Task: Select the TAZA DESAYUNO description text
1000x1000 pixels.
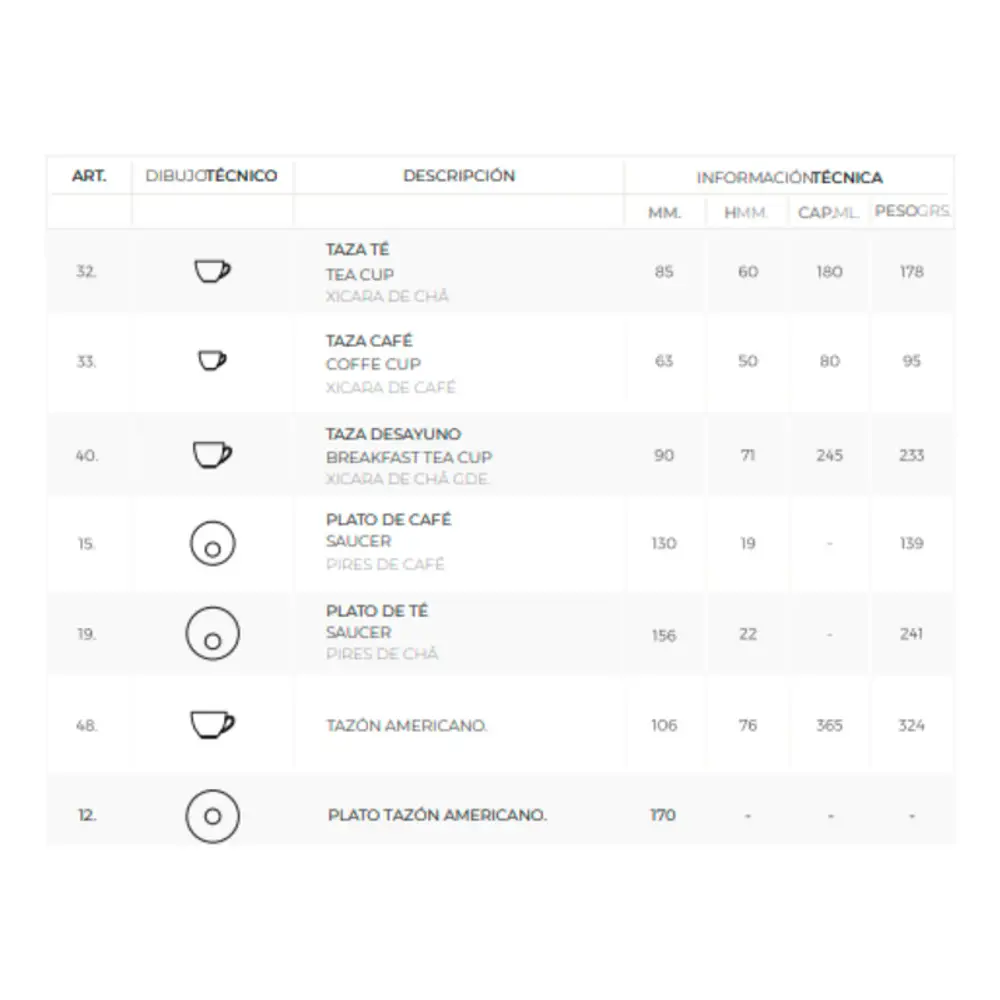Action: (x=393, y=435)
